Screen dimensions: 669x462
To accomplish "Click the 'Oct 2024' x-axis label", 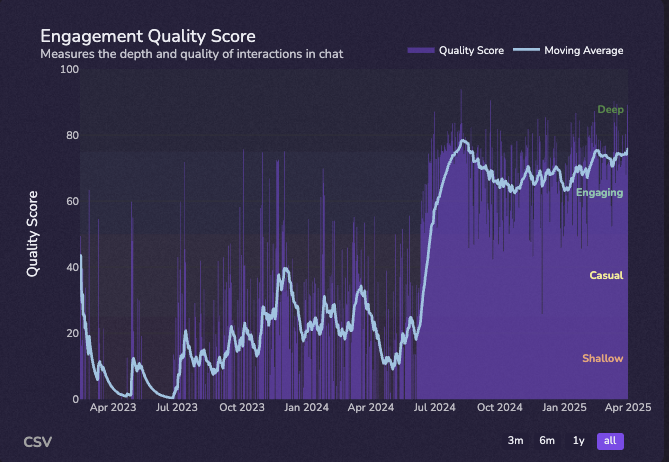I will coord(500,407).
